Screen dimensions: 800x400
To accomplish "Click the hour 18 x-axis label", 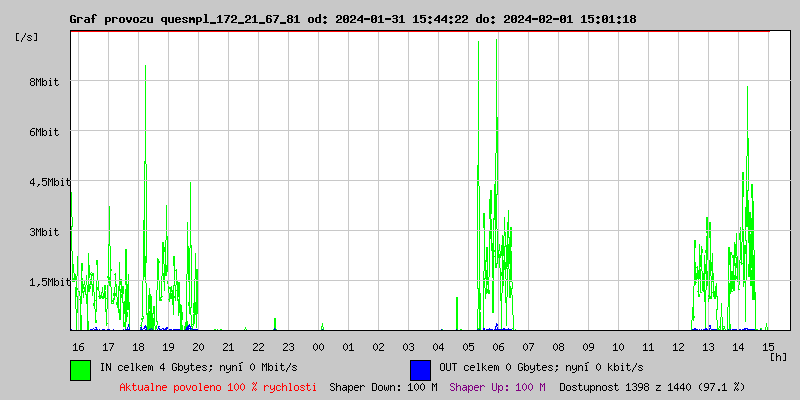I will 138,347.
